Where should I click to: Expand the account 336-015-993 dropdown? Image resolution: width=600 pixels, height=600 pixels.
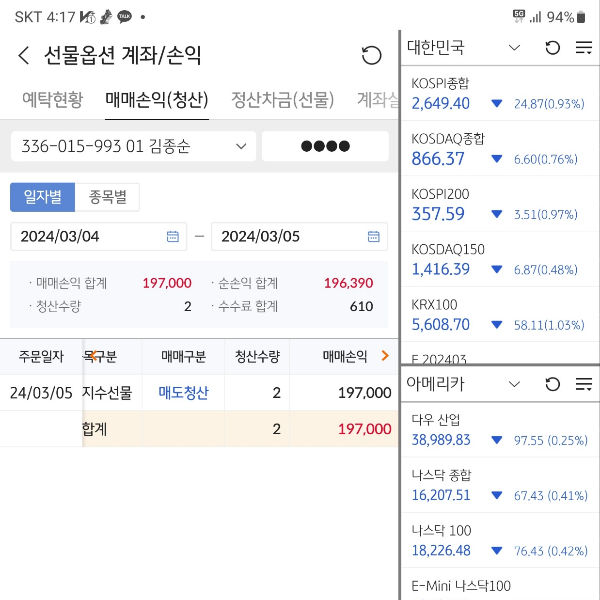[x=240, y=147]
